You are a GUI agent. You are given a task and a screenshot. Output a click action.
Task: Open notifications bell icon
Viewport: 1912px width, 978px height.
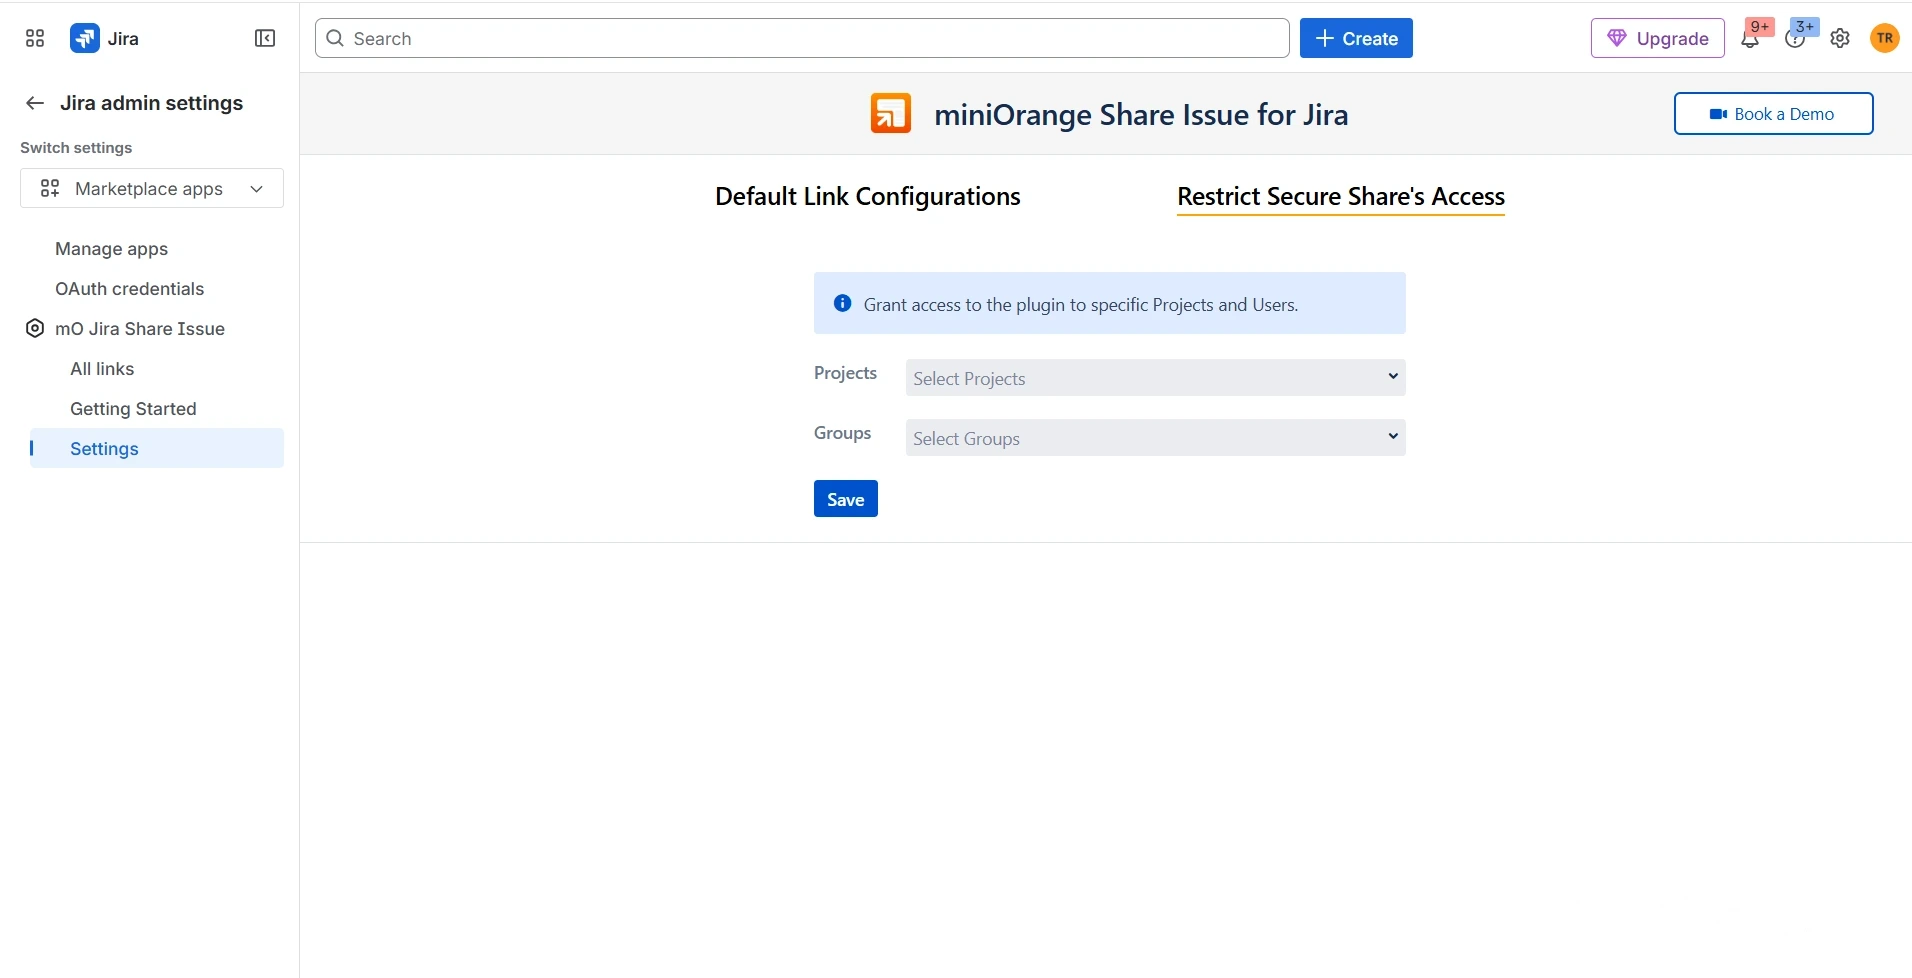click(x=1750, y=39)
